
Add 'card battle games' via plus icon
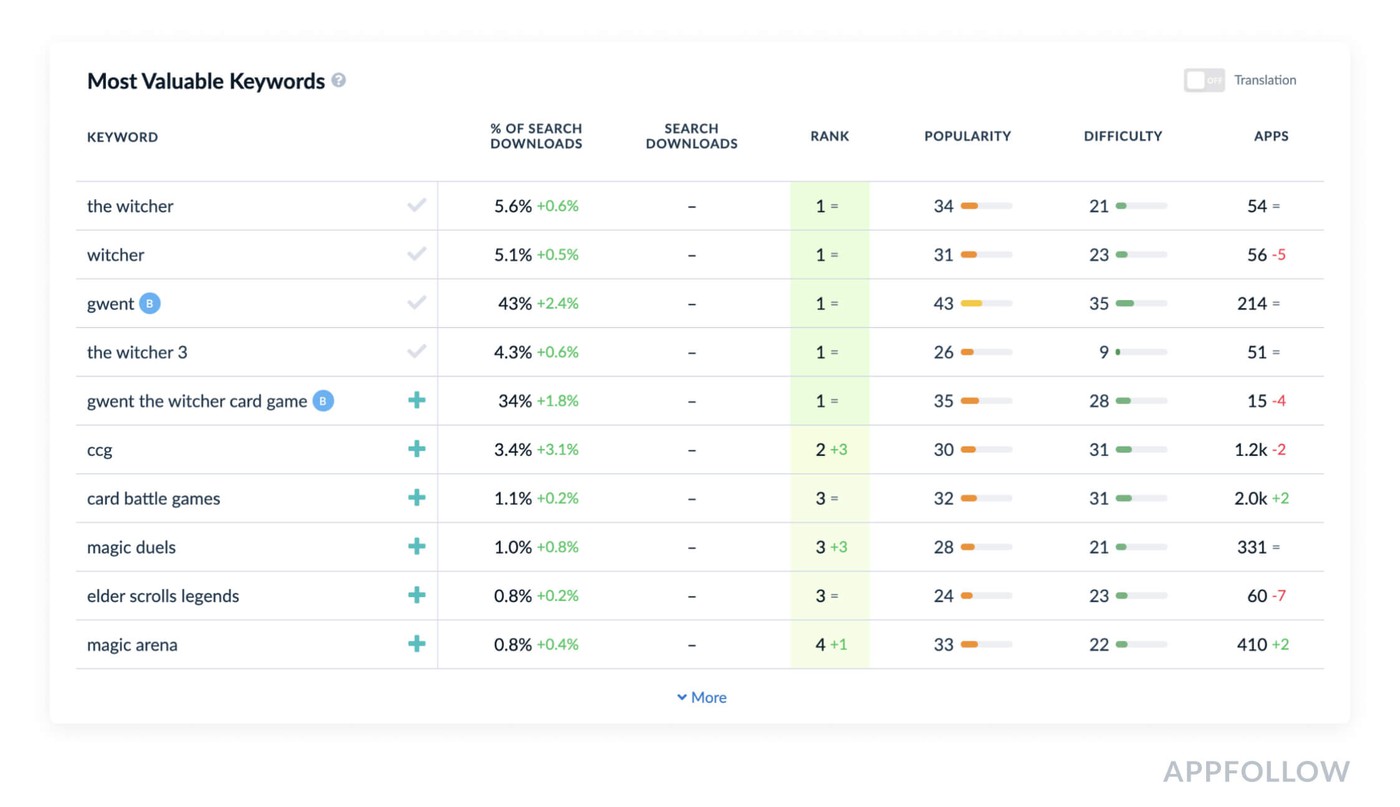tap(417, 498)
